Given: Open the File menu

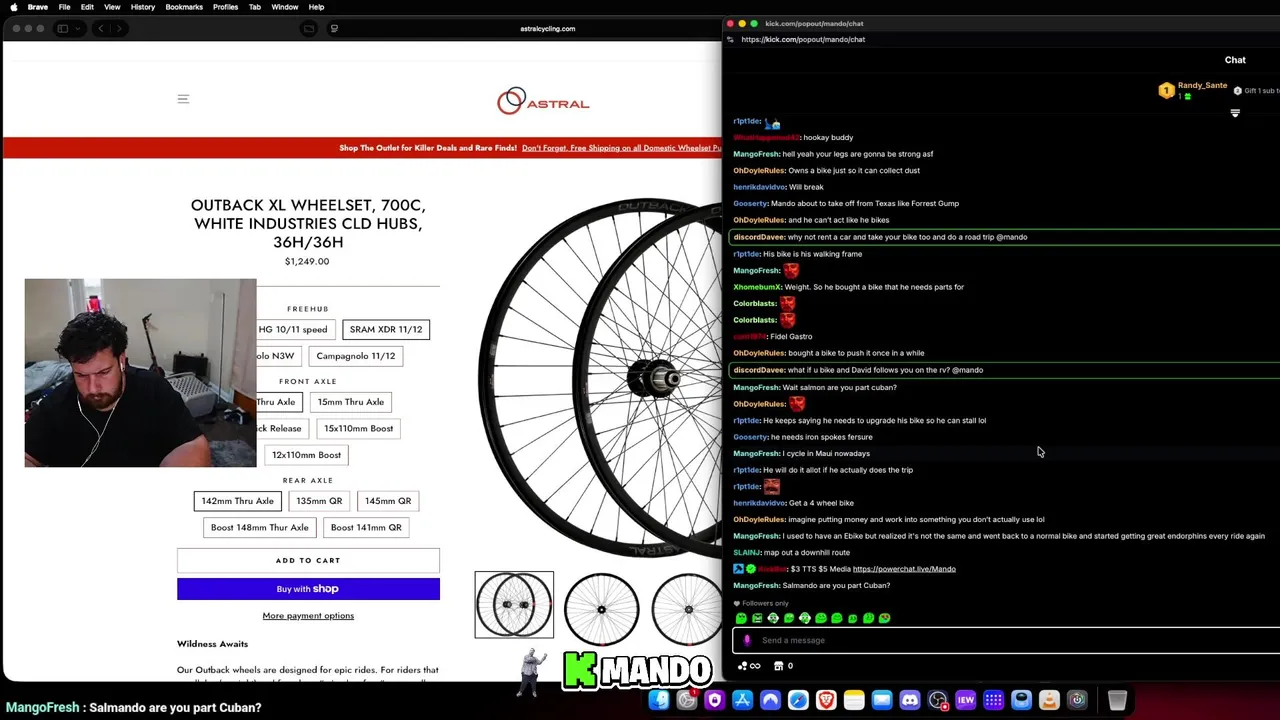Looking at the screenshot, I should 64,7.
